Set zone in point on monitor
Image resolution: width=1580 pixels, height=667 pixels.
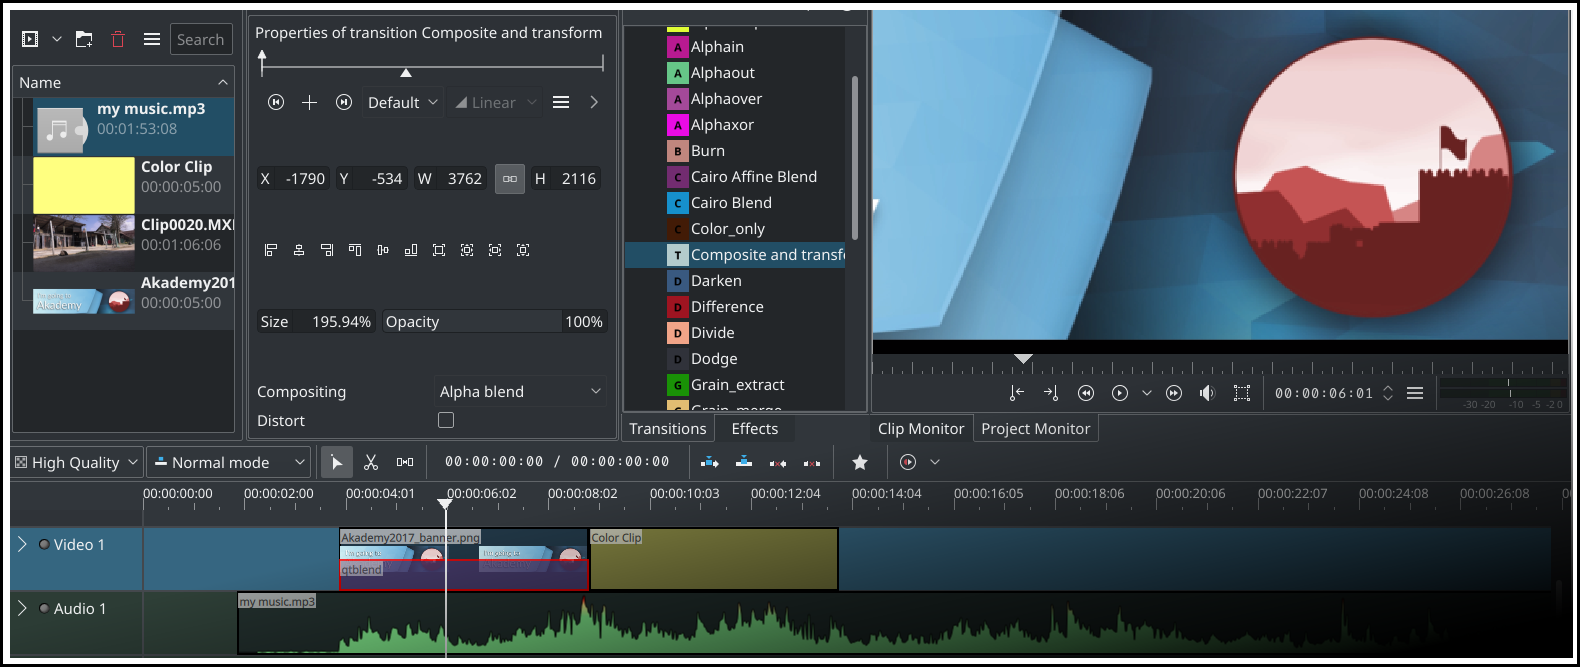pyautogui.click(x=1017, y=393)
